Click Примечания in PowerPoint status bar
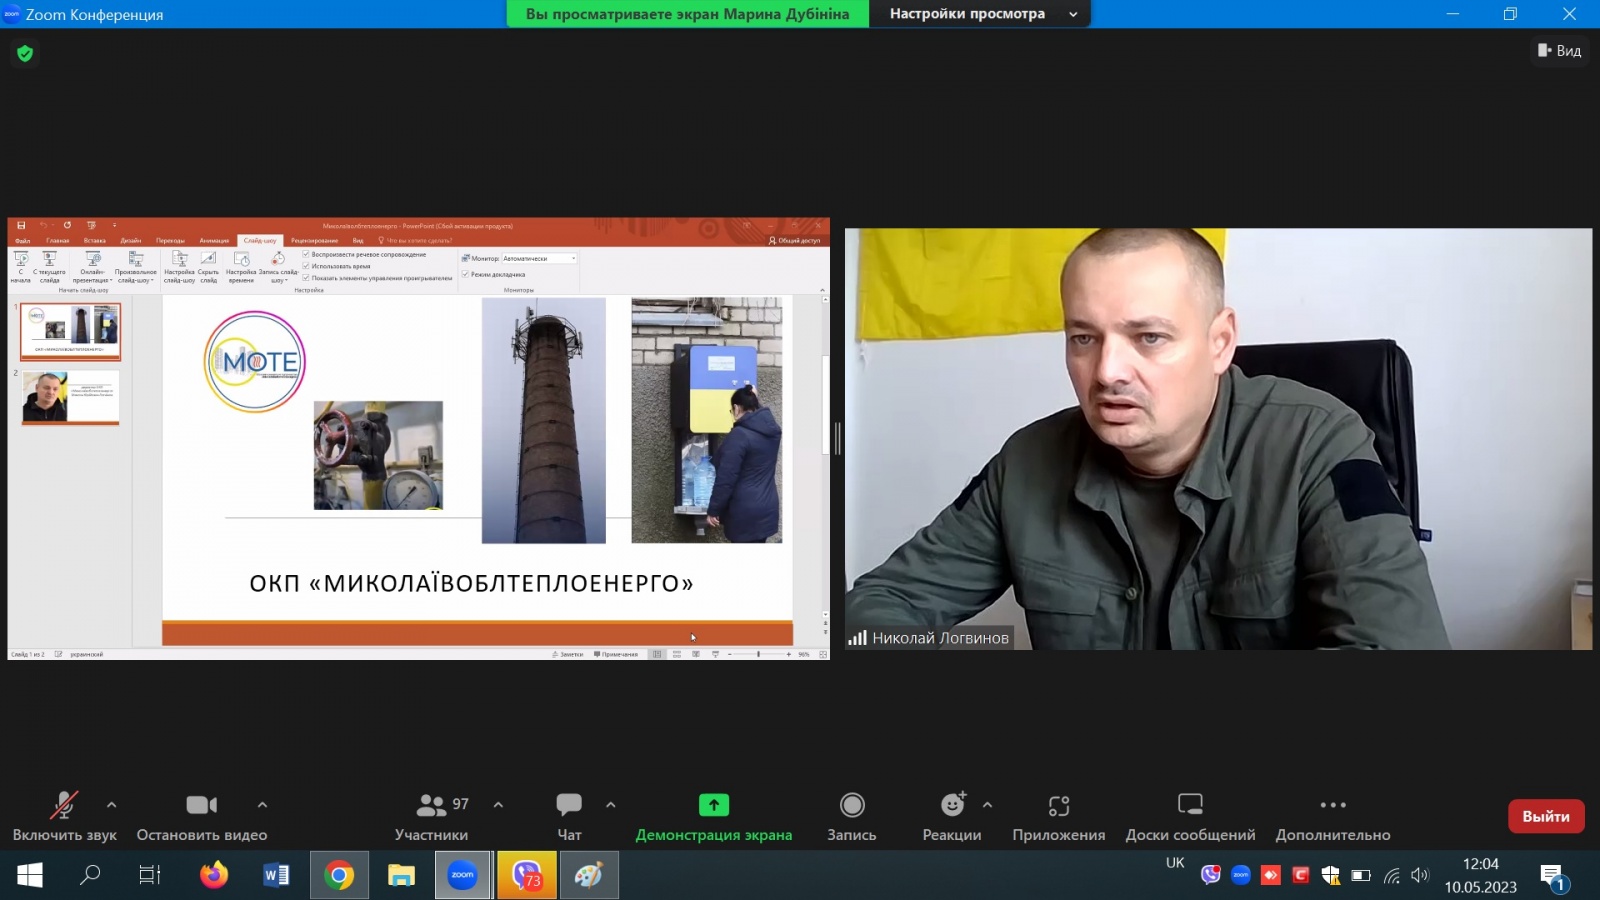Screen dimensions: 1600x900 [x=616, y=654]
